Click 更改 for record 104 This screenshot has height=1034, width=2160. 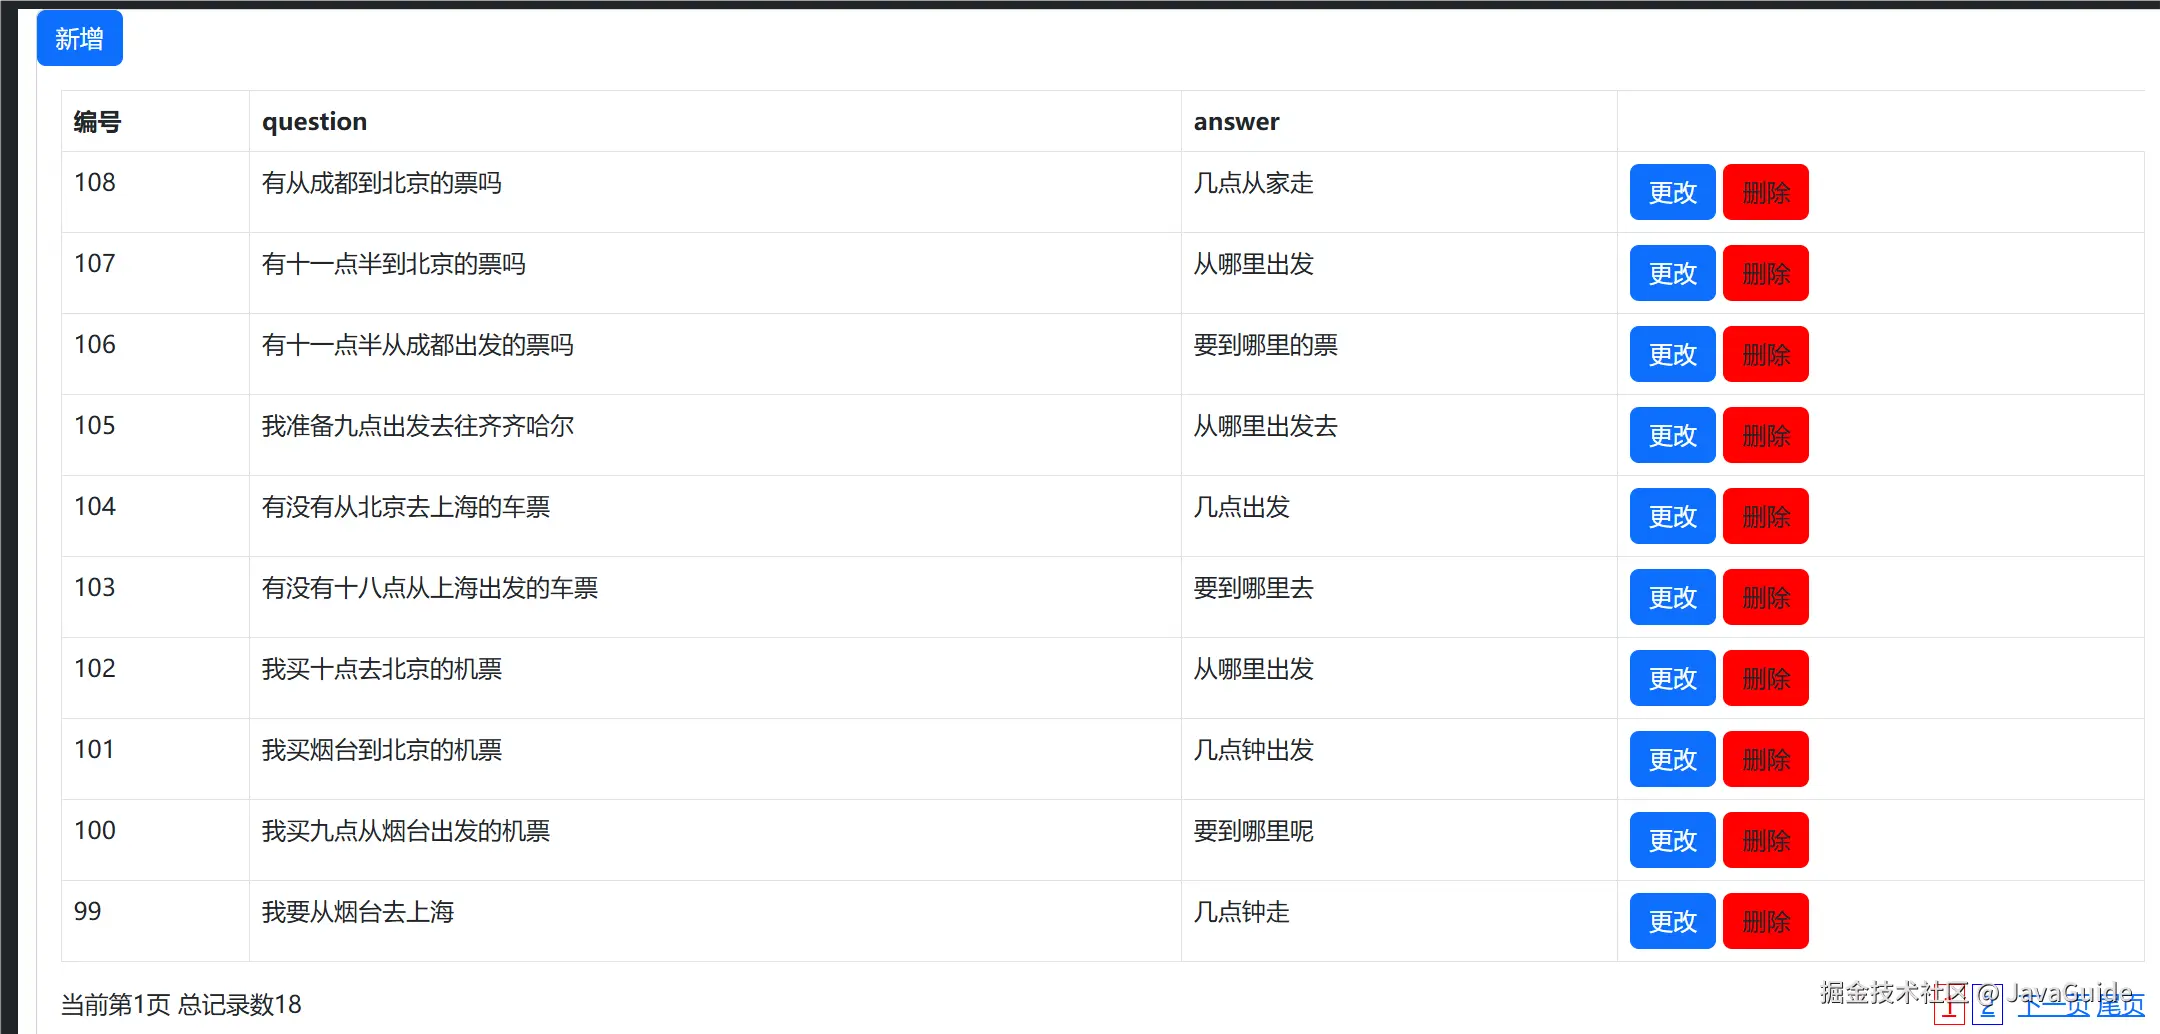point(1672,516)
